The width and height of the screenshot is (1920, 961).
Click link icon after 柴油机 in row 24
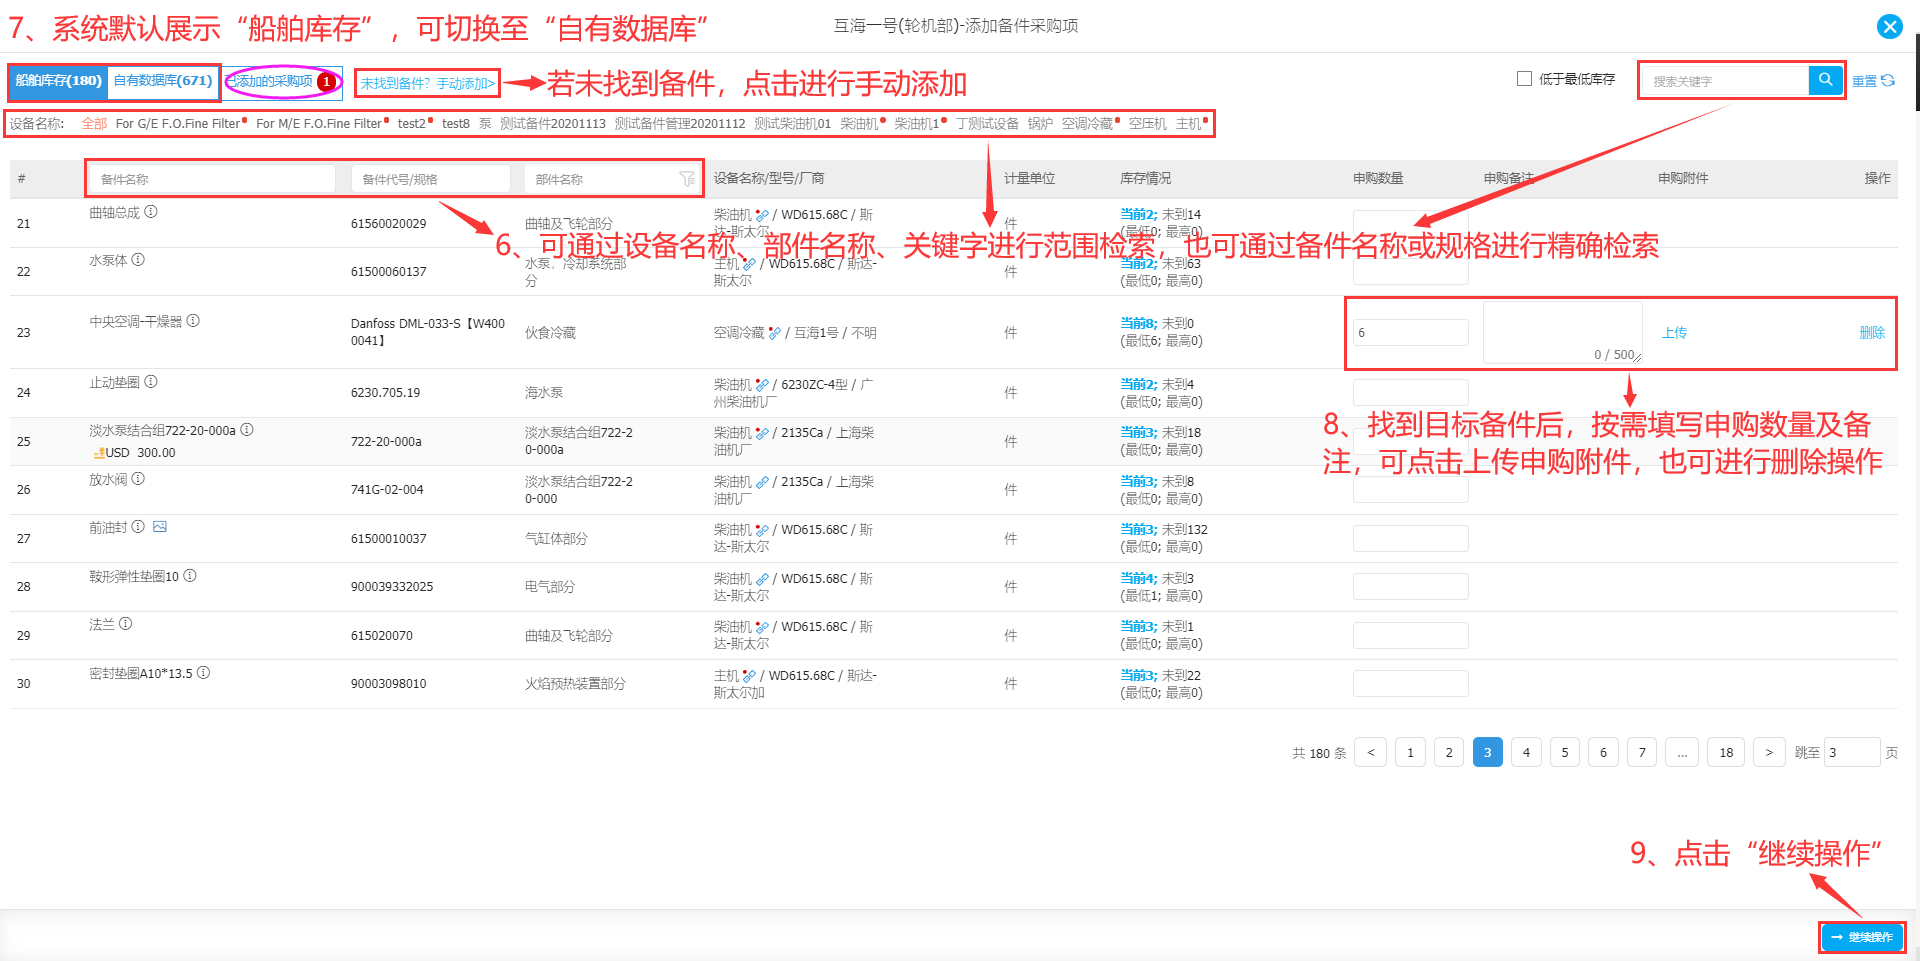coord(762,385)
